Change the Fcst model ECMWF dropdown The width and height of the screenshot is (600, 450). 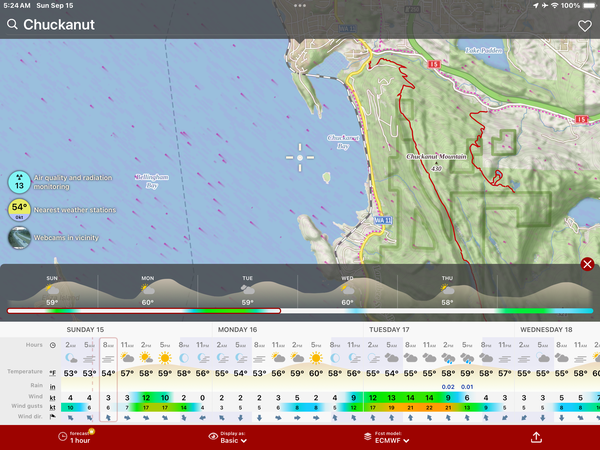385,436
